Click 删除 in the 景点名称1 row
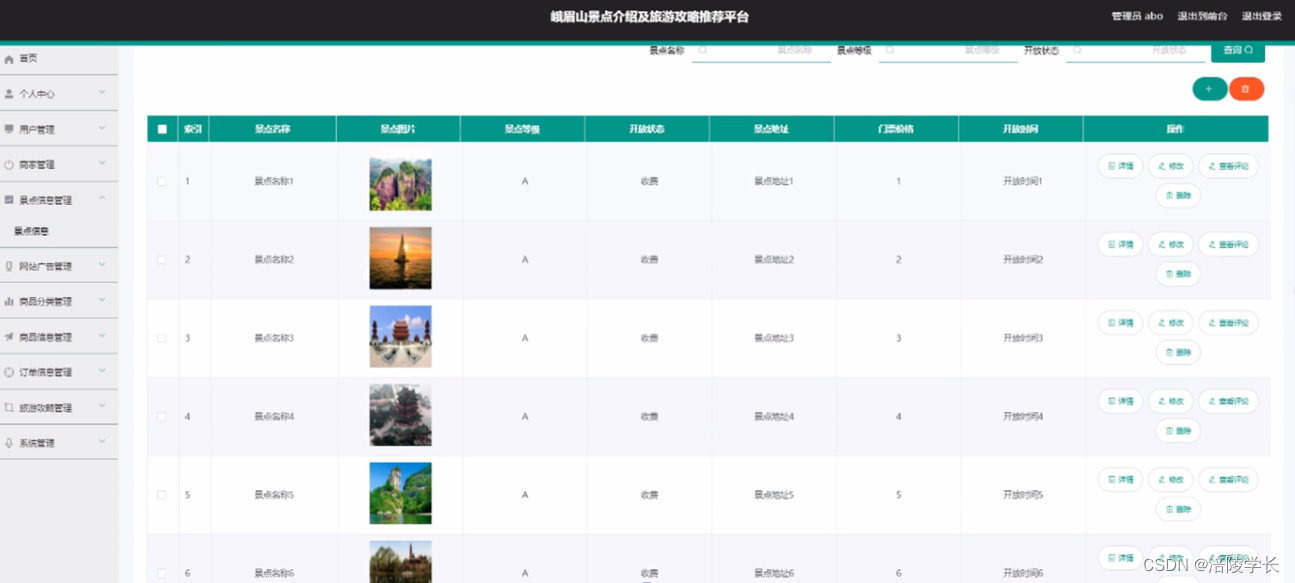The width and height of the screenshot is (1295, 583). pyautogui.click(x=1178, y=195)
